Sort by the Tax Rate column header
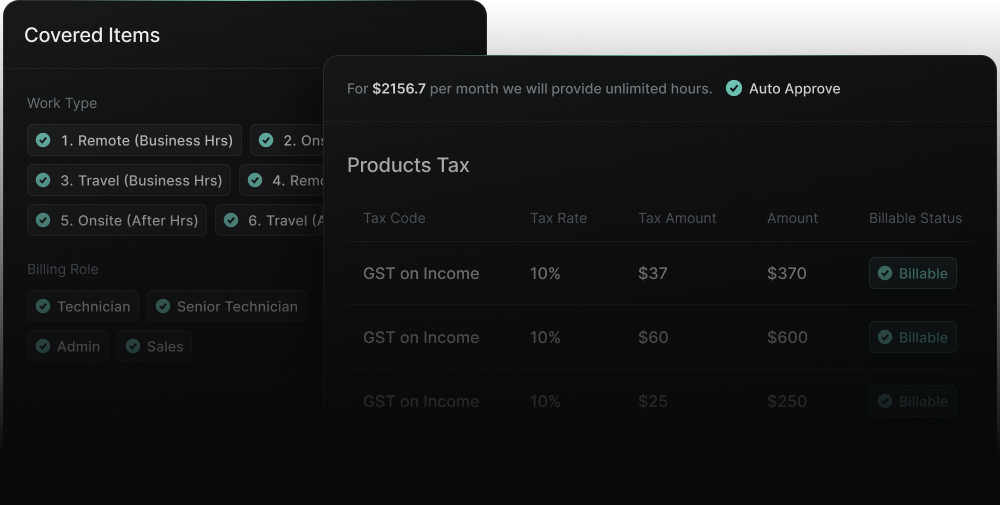Screen dimensions: 1000x505 point(558,218)
